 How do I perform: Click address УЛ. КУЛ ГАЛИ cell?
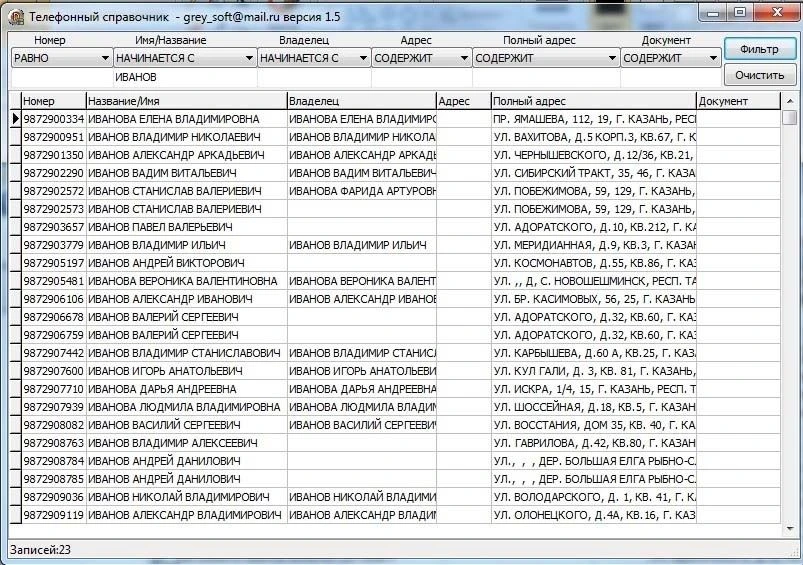click(594, 371)
